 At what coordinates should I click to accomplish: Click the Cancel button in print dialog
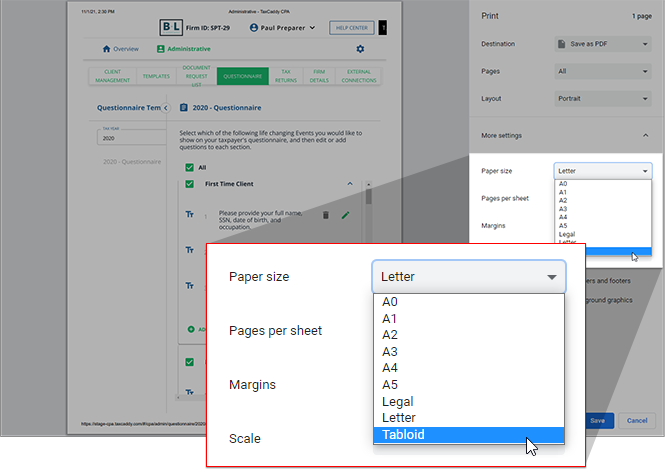tap(636, 421)
